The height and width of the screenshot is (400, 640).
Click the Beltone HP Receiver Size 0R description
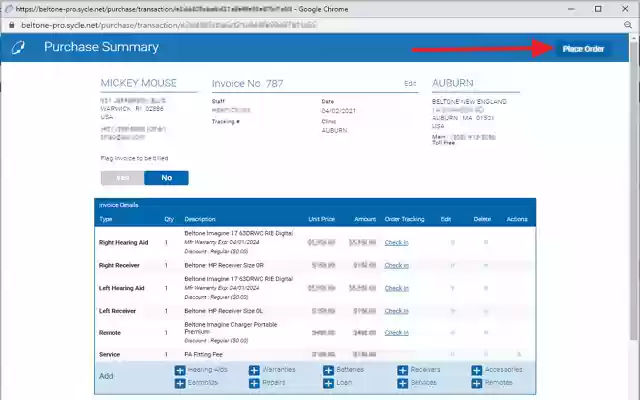coord(224,265)
